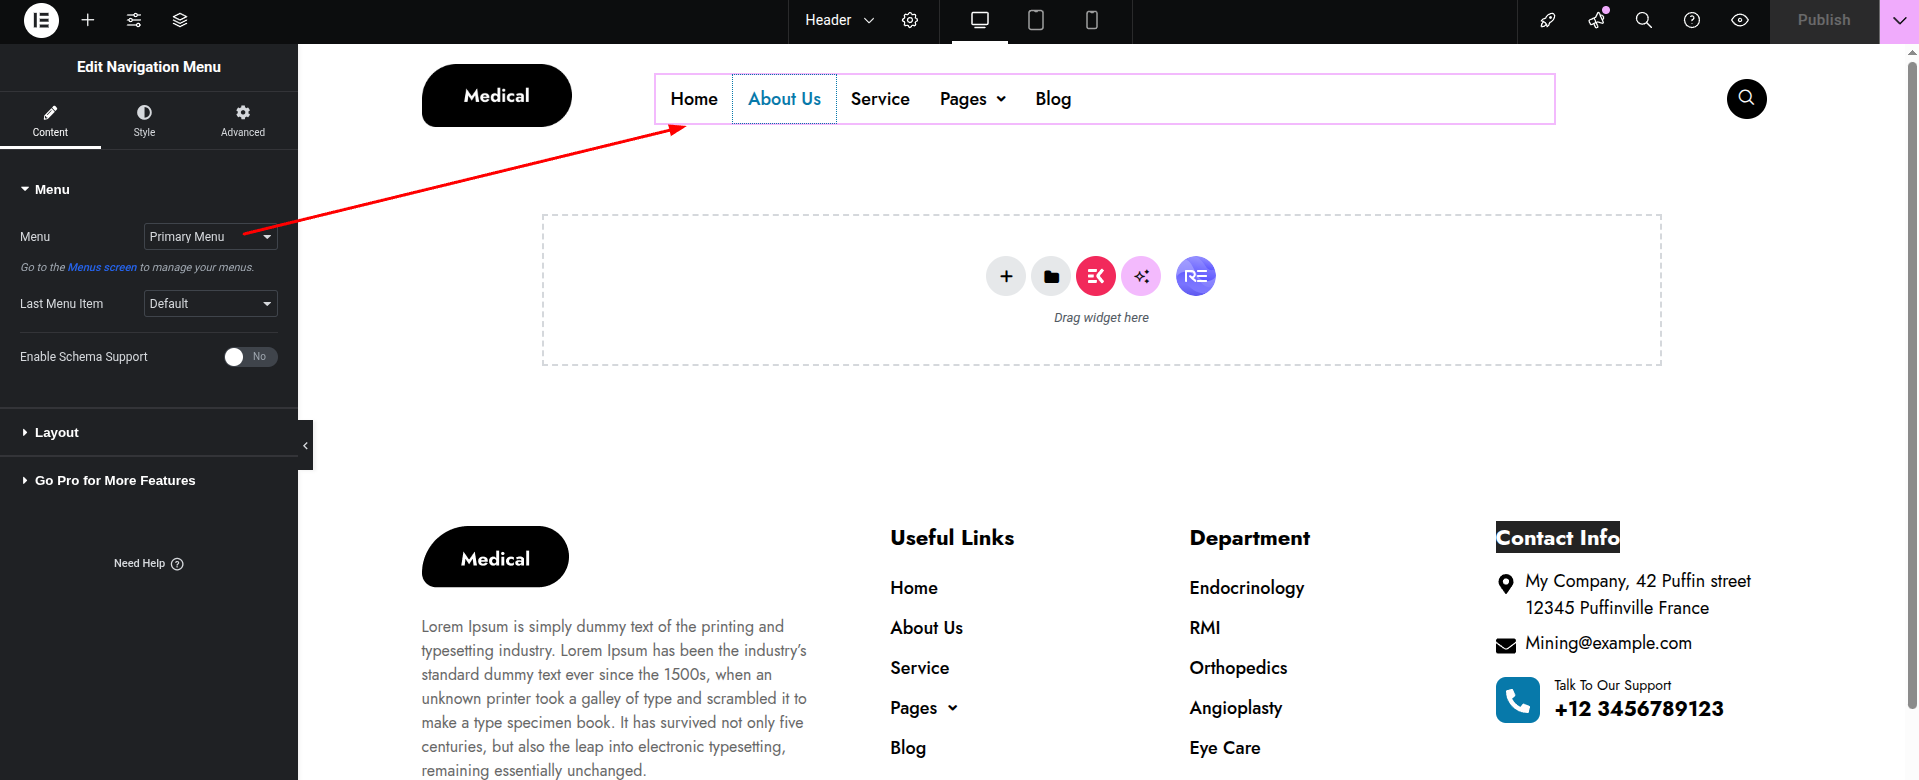Viewport: 1919px width, 780px height.
Task: Preview changes with the eye icon
Action: 1740,20
